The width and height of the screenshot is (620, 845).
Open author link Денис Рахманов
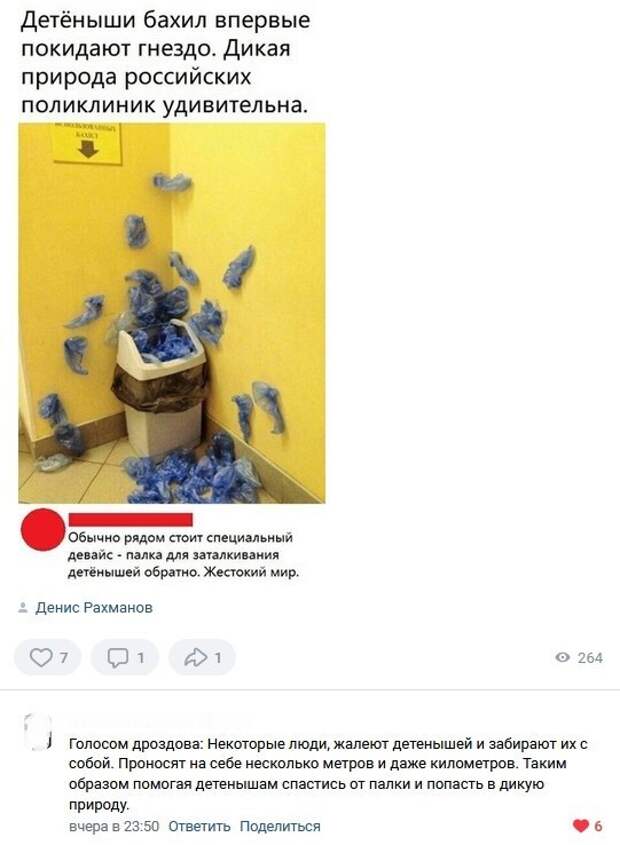tap(94, 607)
